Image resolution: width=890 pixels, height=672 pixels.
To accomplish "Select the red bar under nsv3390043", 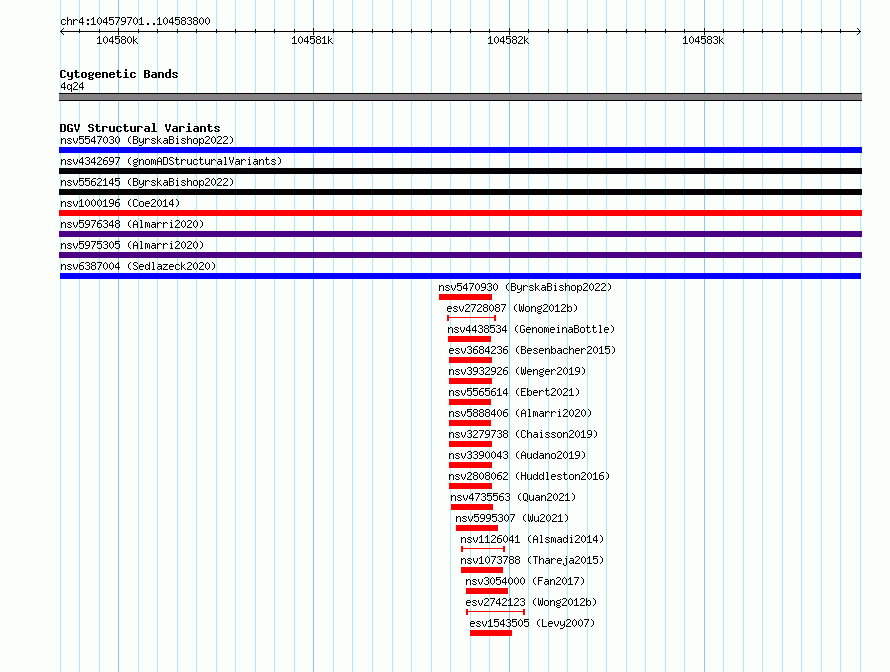I will tap(471, 465).
